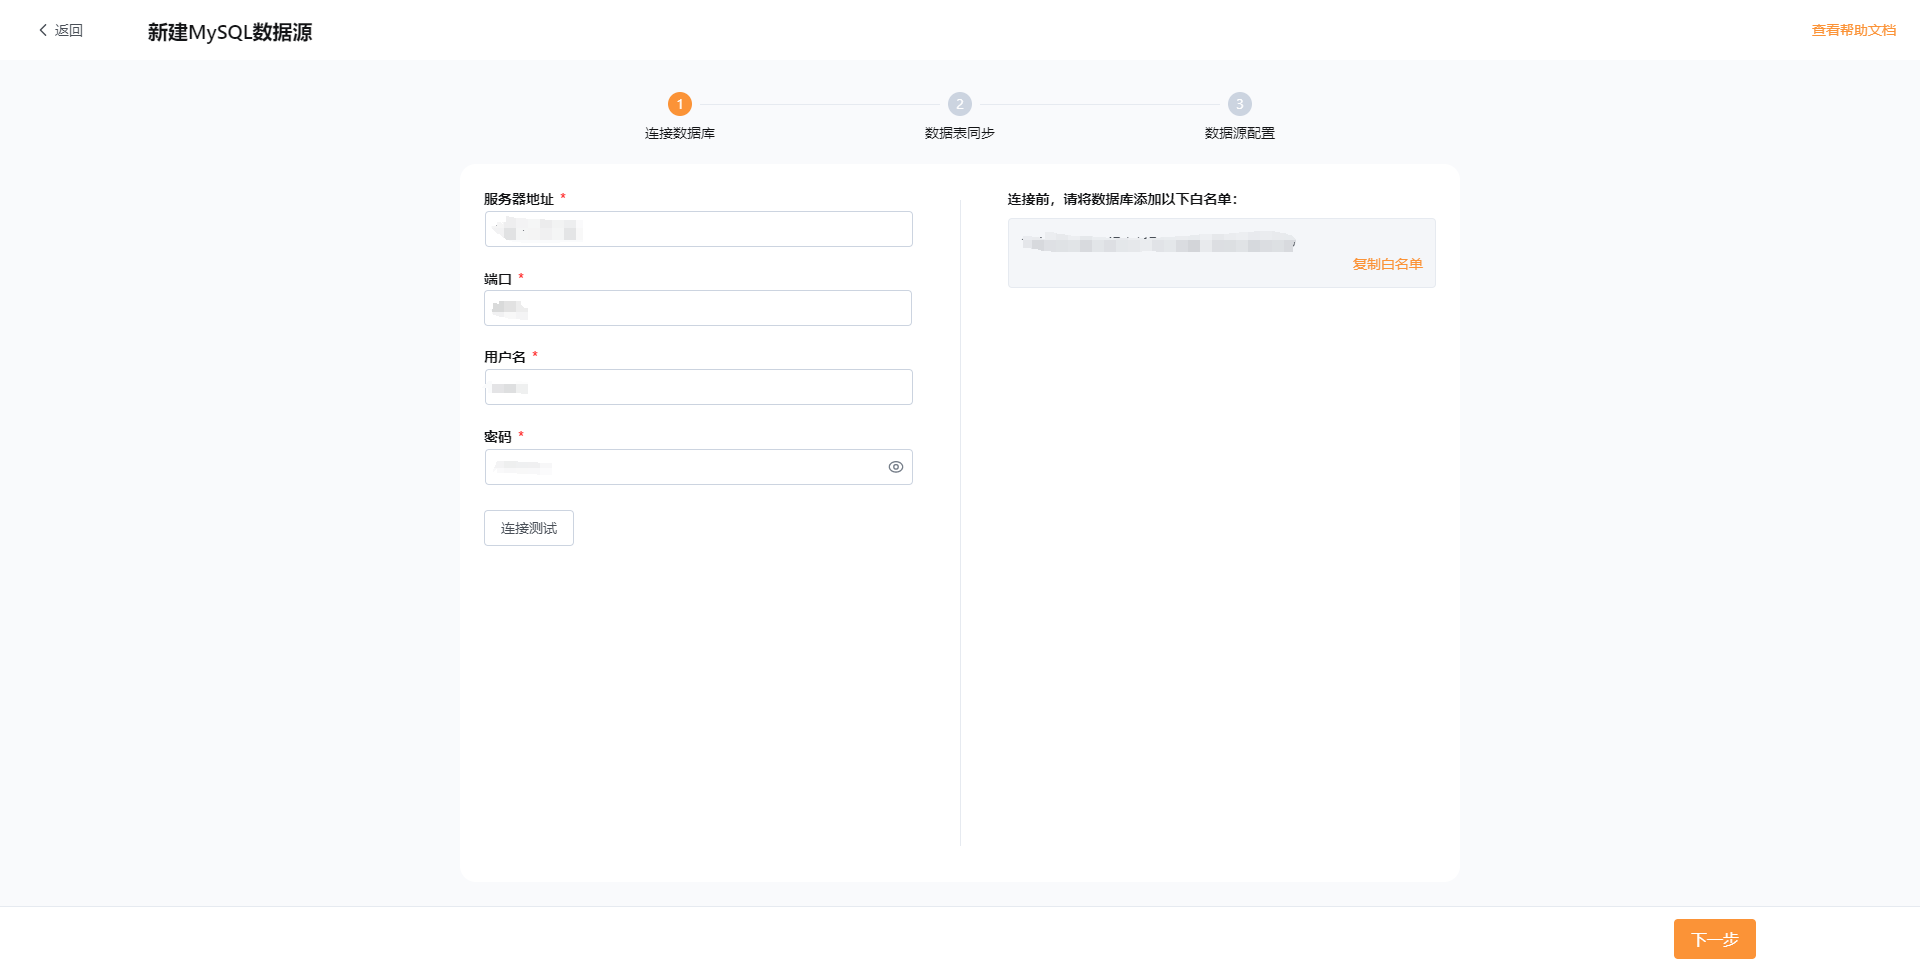This screenshot has width=1920, height=970.
Task: Click the 服务器地址 field label
Action: coord(519,199)
